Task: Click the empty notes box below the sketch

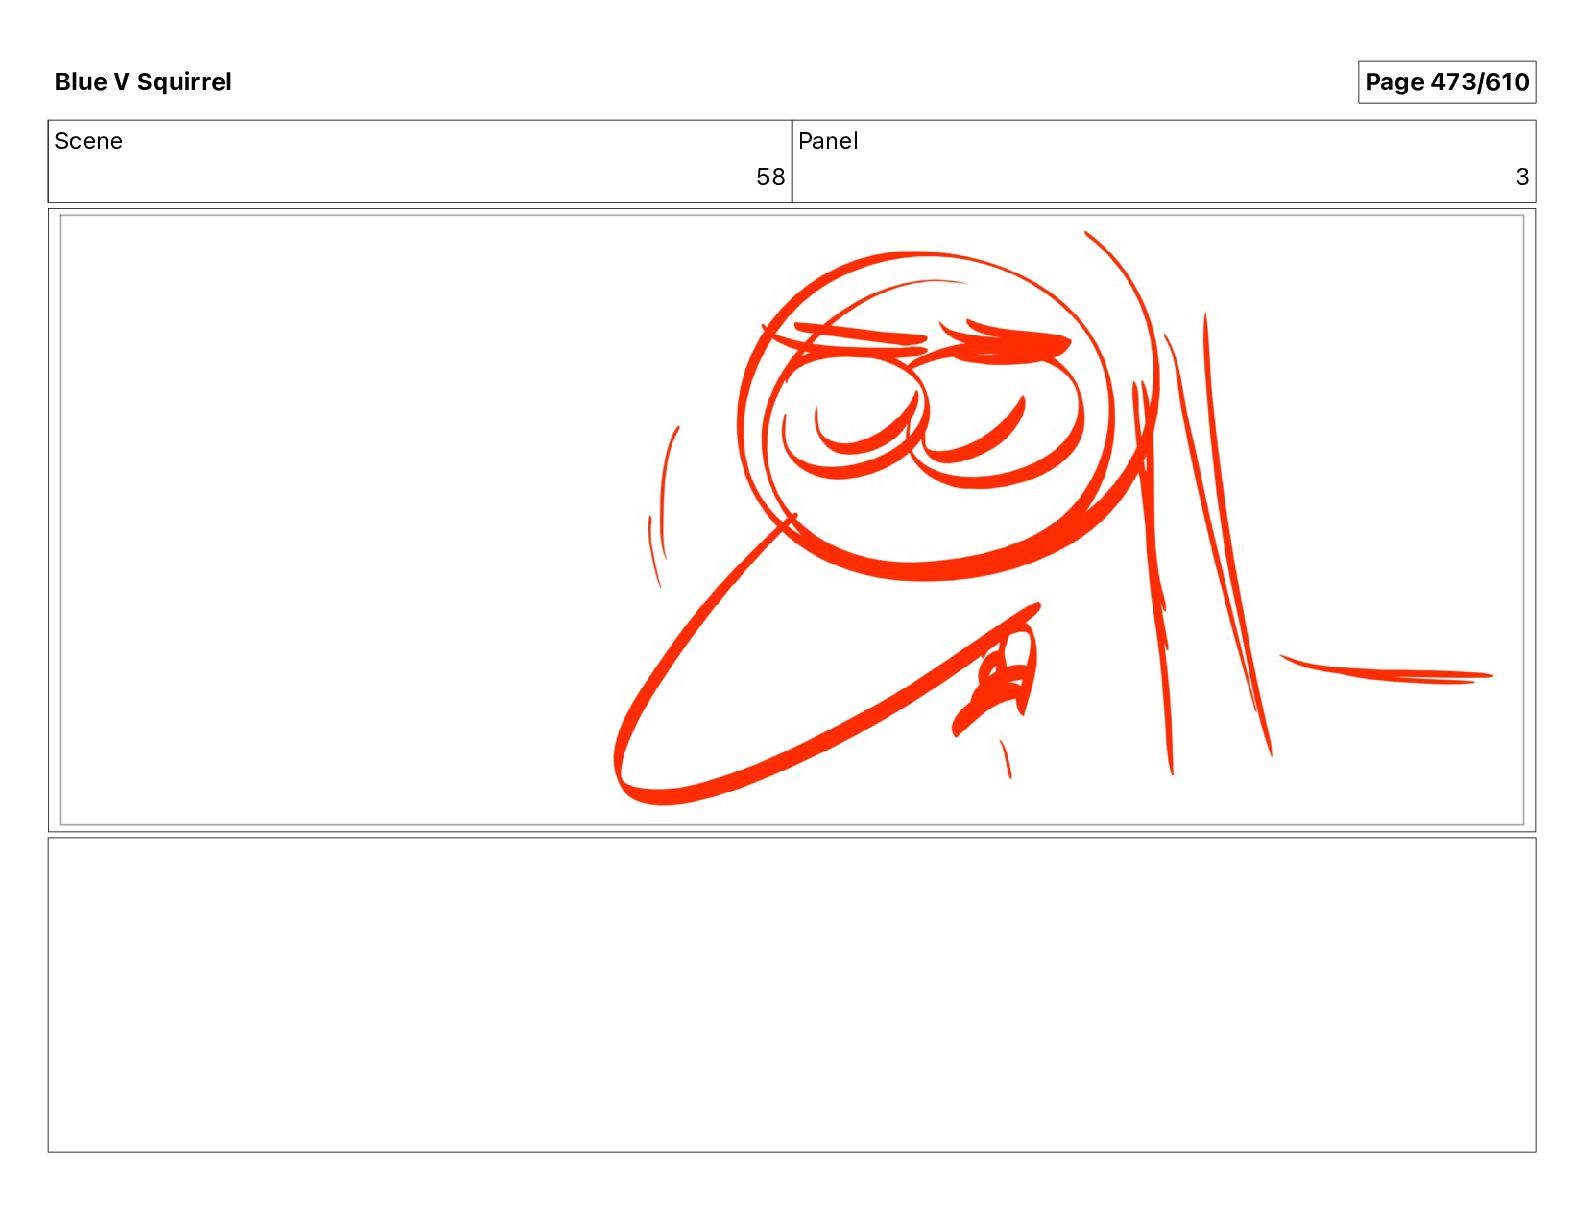Action: 792,995
